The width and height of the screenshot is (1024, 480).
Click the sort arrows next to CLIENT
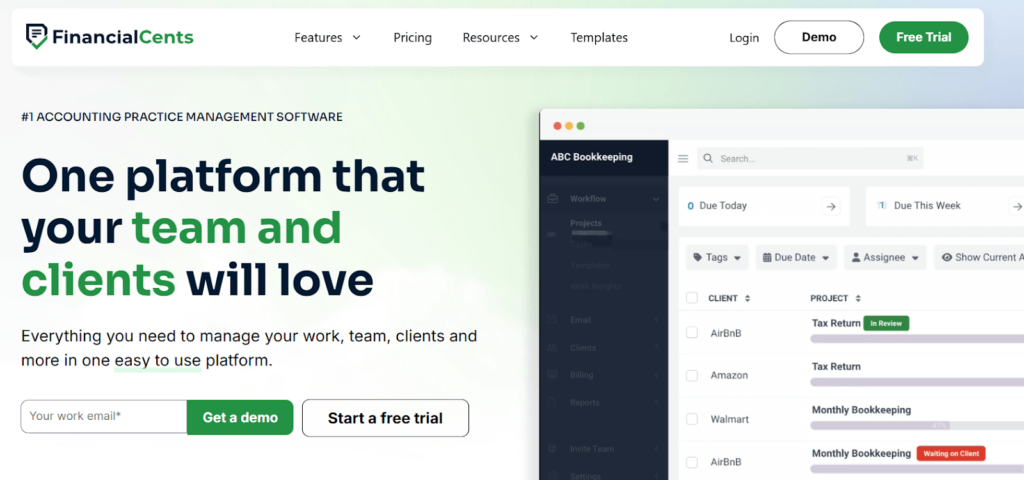click(x=747, y=299)
